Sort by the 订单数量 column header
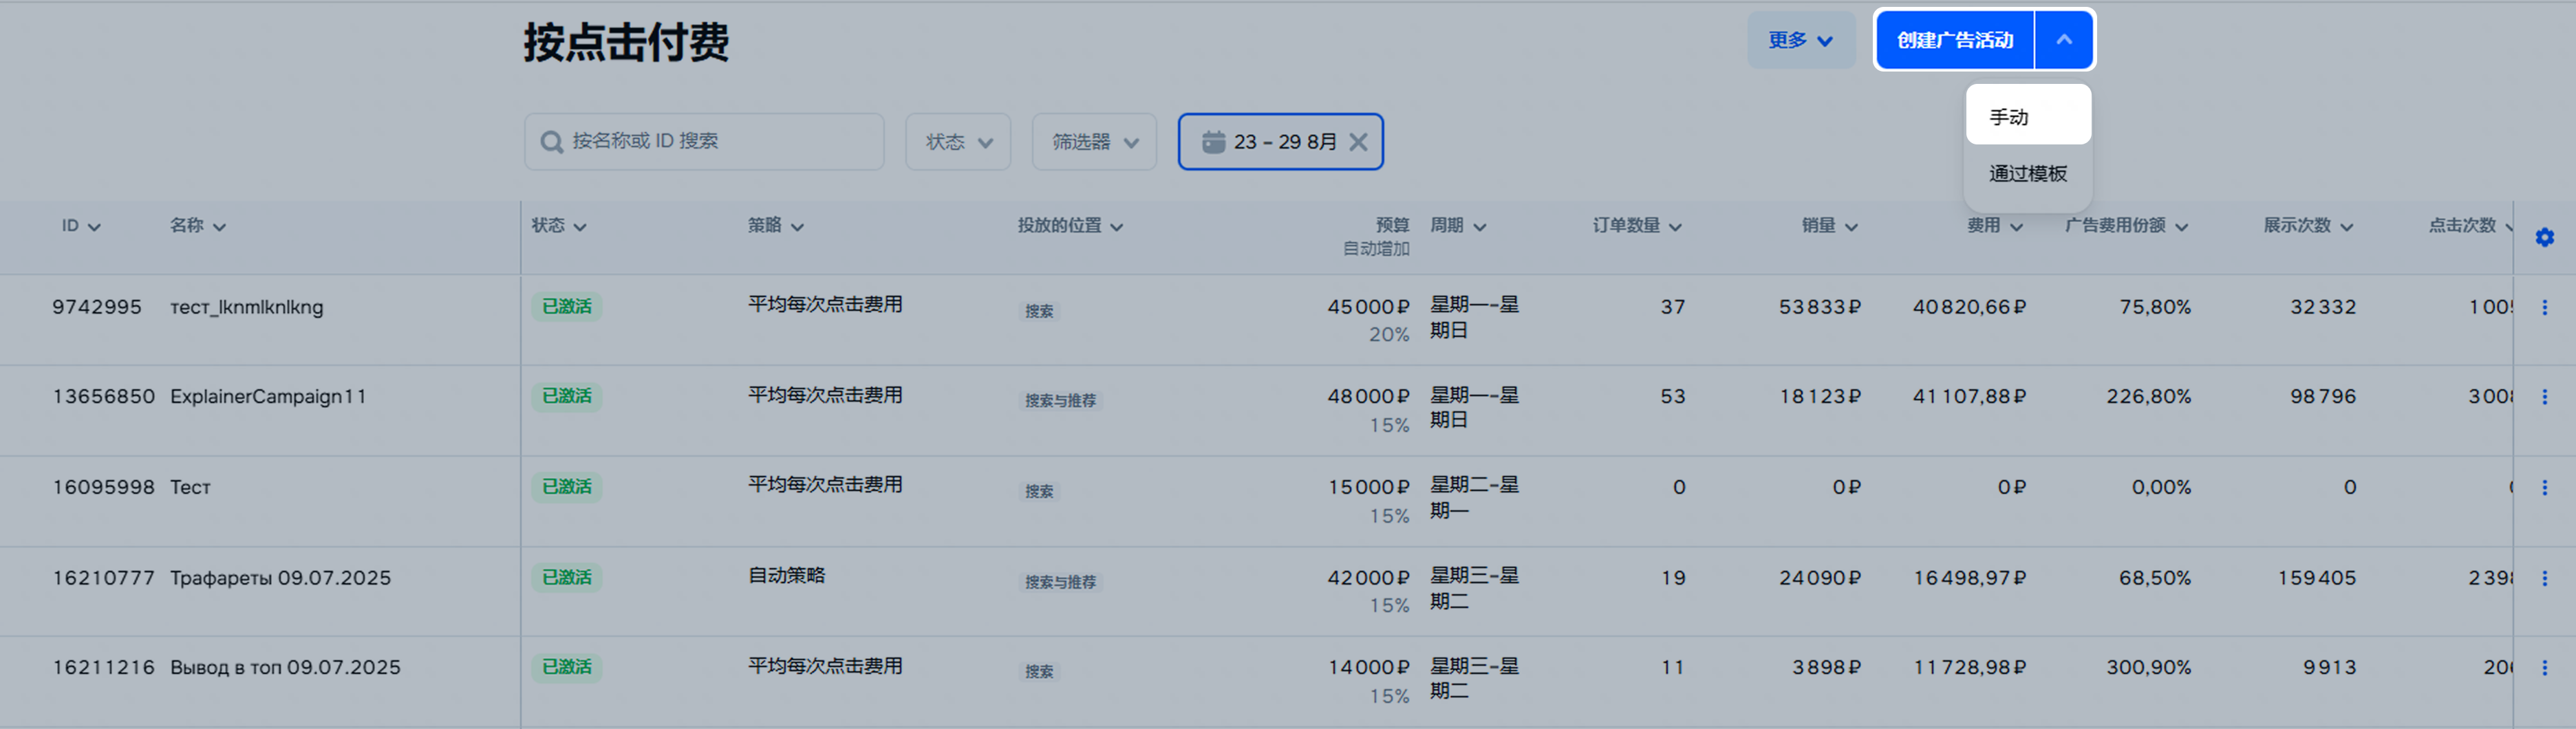Viewport: 2576px width, 729px height. (1635, 226)
